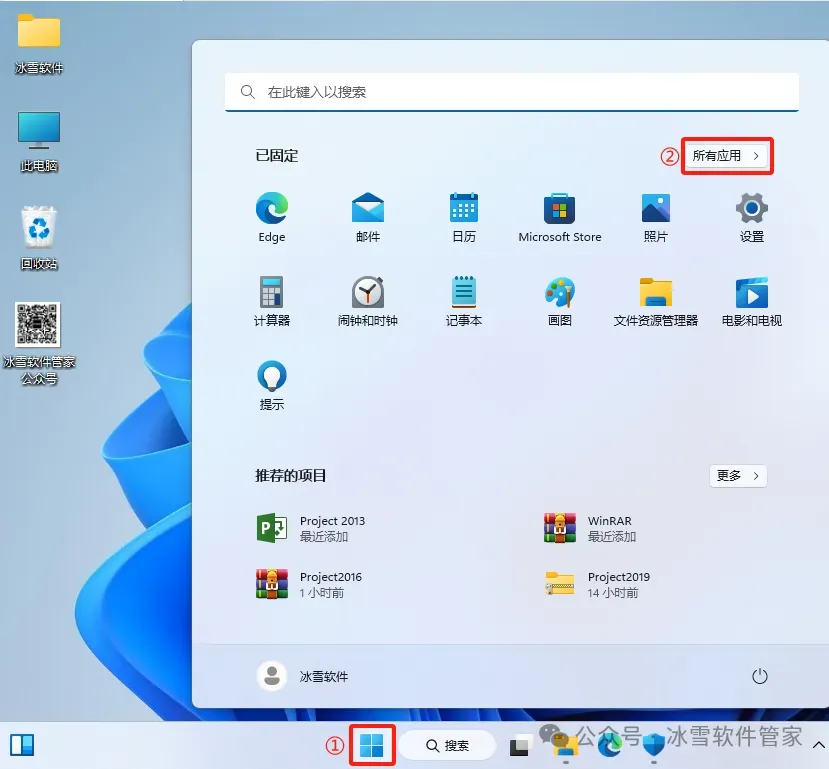The image size is (829, 769).
Task: Select 冰雪软件 folder on desktop
Action: [x=39, y=44]
